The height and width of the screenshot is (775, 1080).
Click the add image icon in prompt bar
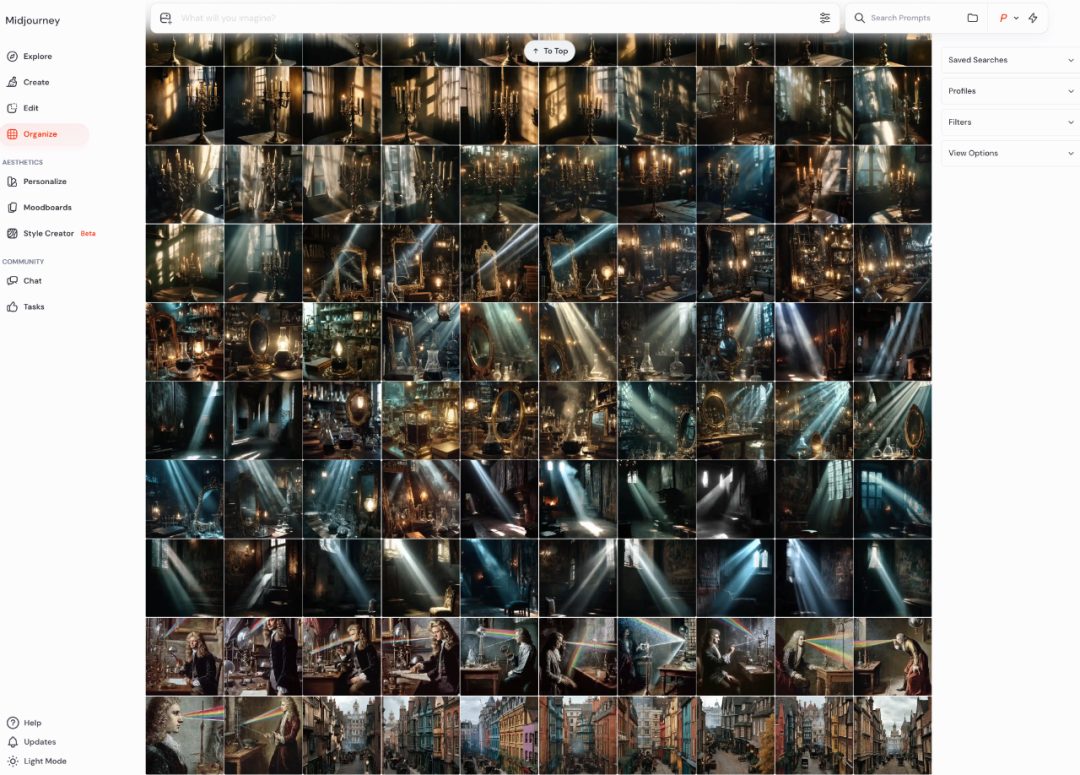tap(166, 18)
